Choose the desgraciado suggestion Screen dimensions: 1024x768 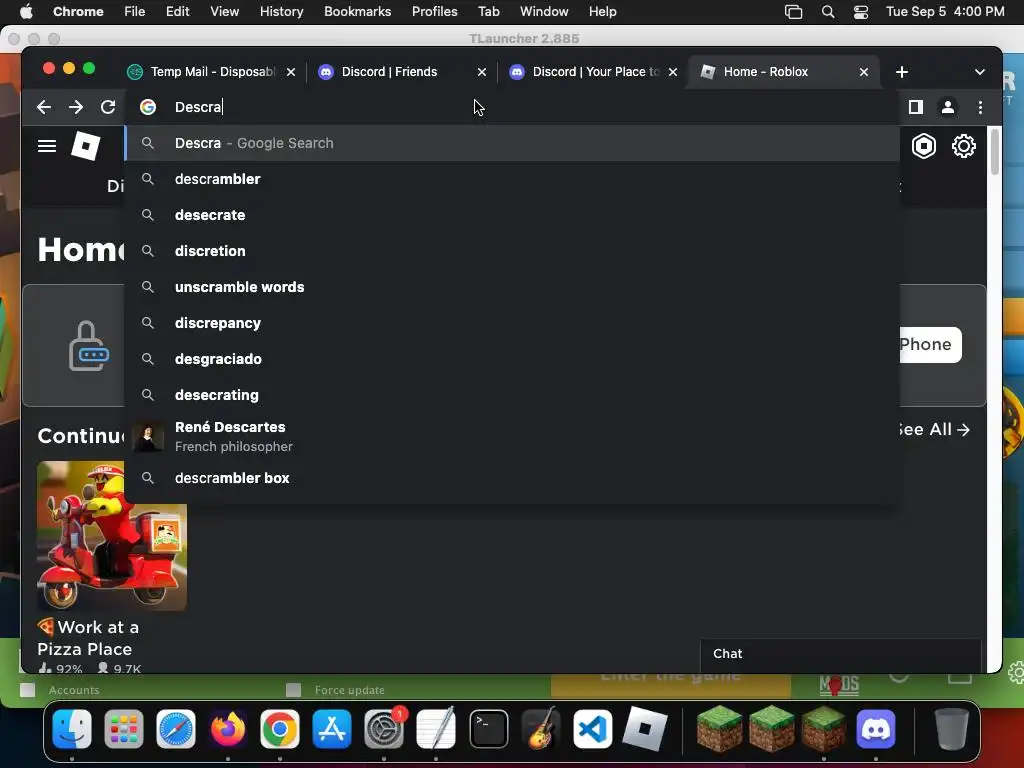click(512, 359)
